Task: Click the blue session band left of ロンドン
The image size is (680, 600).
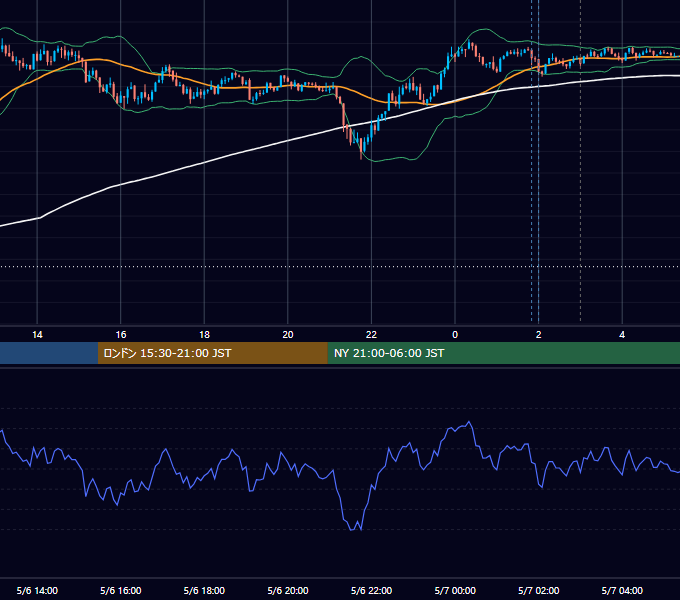Action: [x=49, y=353]
